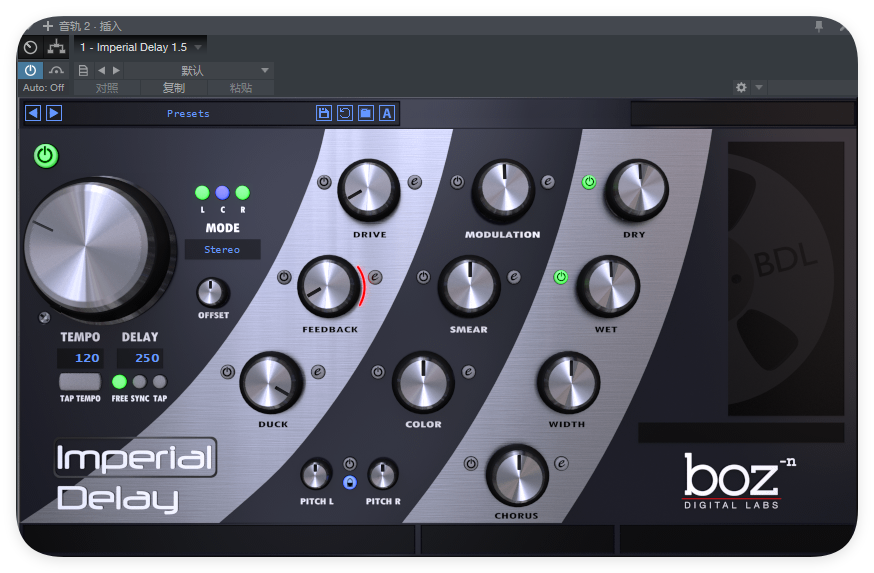Click the 对照 (compare) button
Viewport: 874px width, 573px height.
click(x=107, y=88)
